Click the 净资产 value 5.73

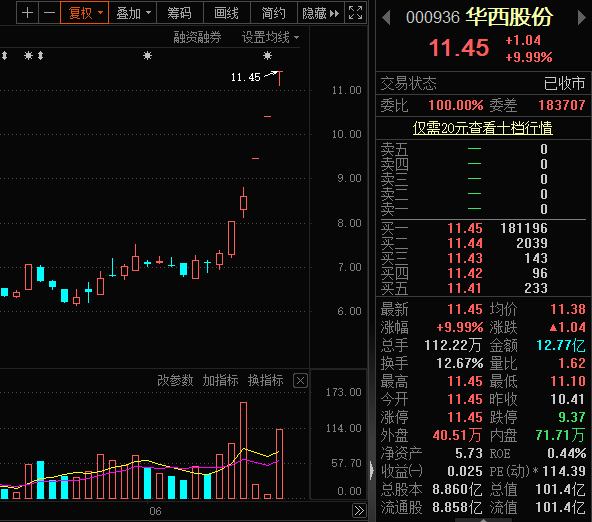tap(469, 453)
